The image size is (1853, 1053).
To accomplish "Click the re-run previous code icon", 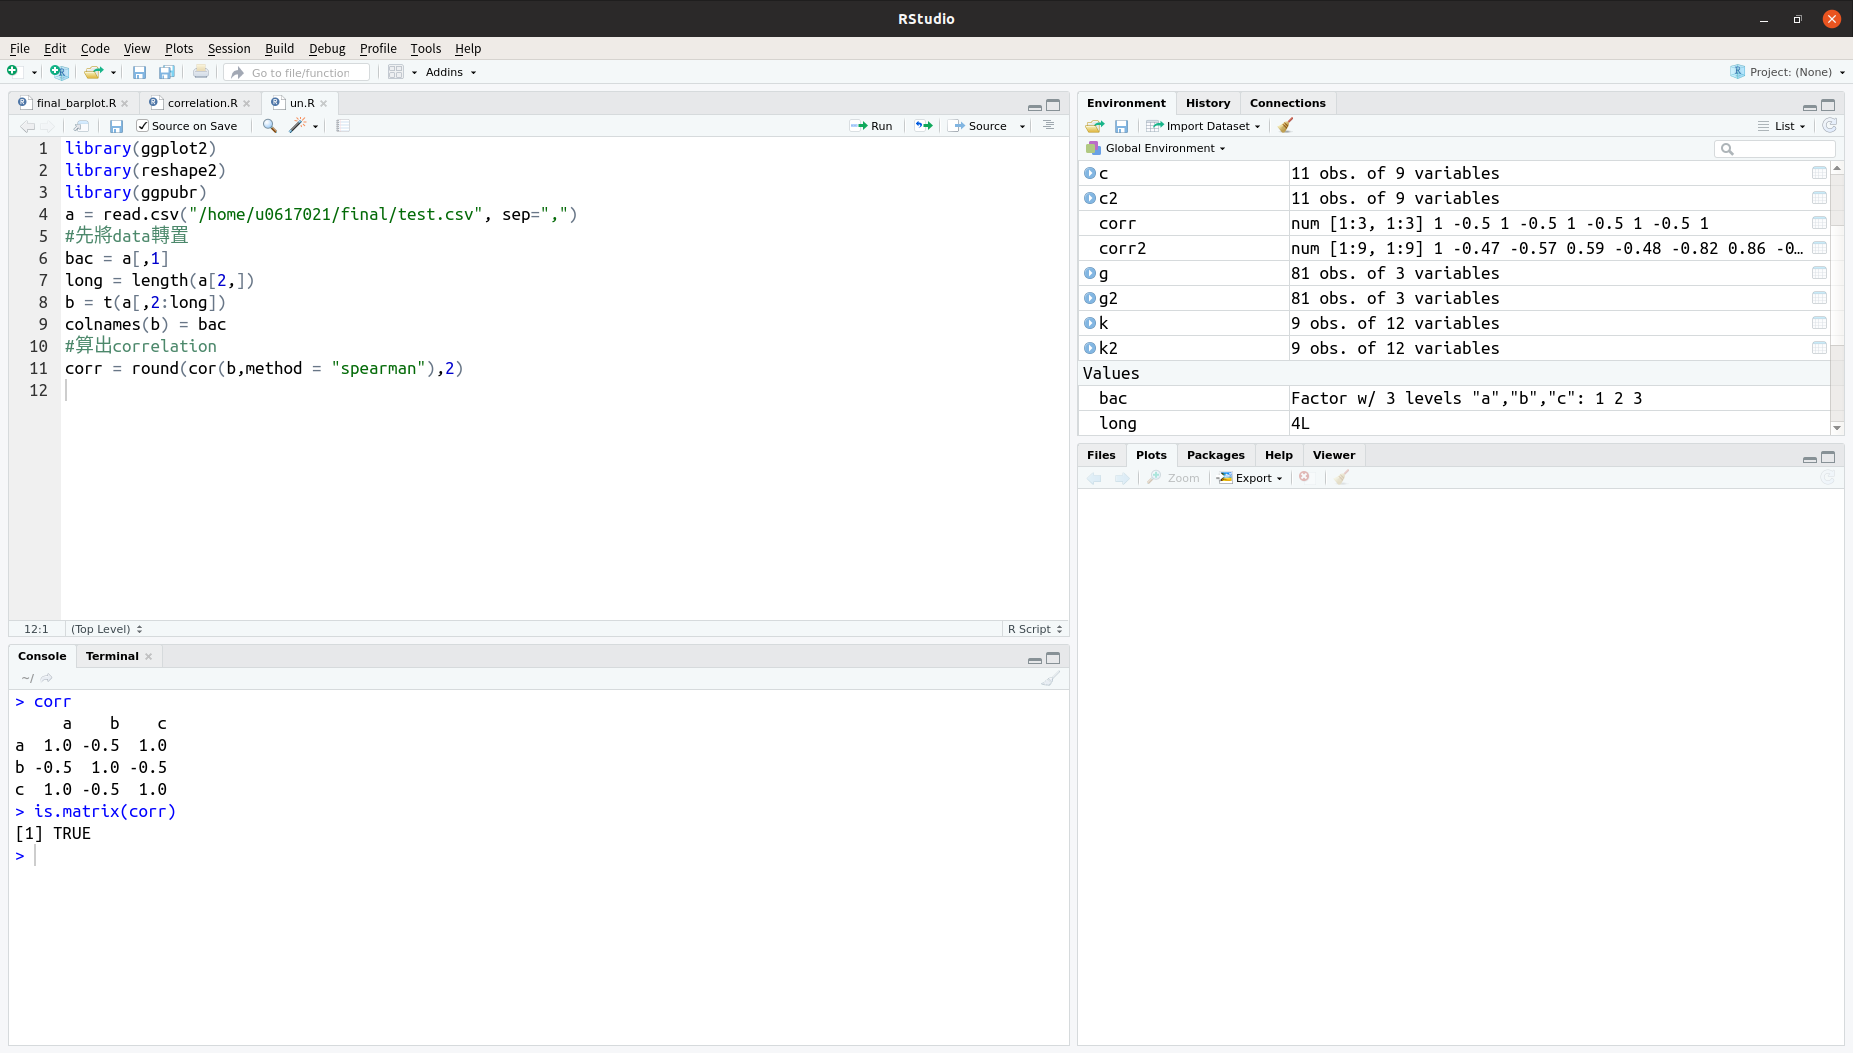I will click(923, 126).
